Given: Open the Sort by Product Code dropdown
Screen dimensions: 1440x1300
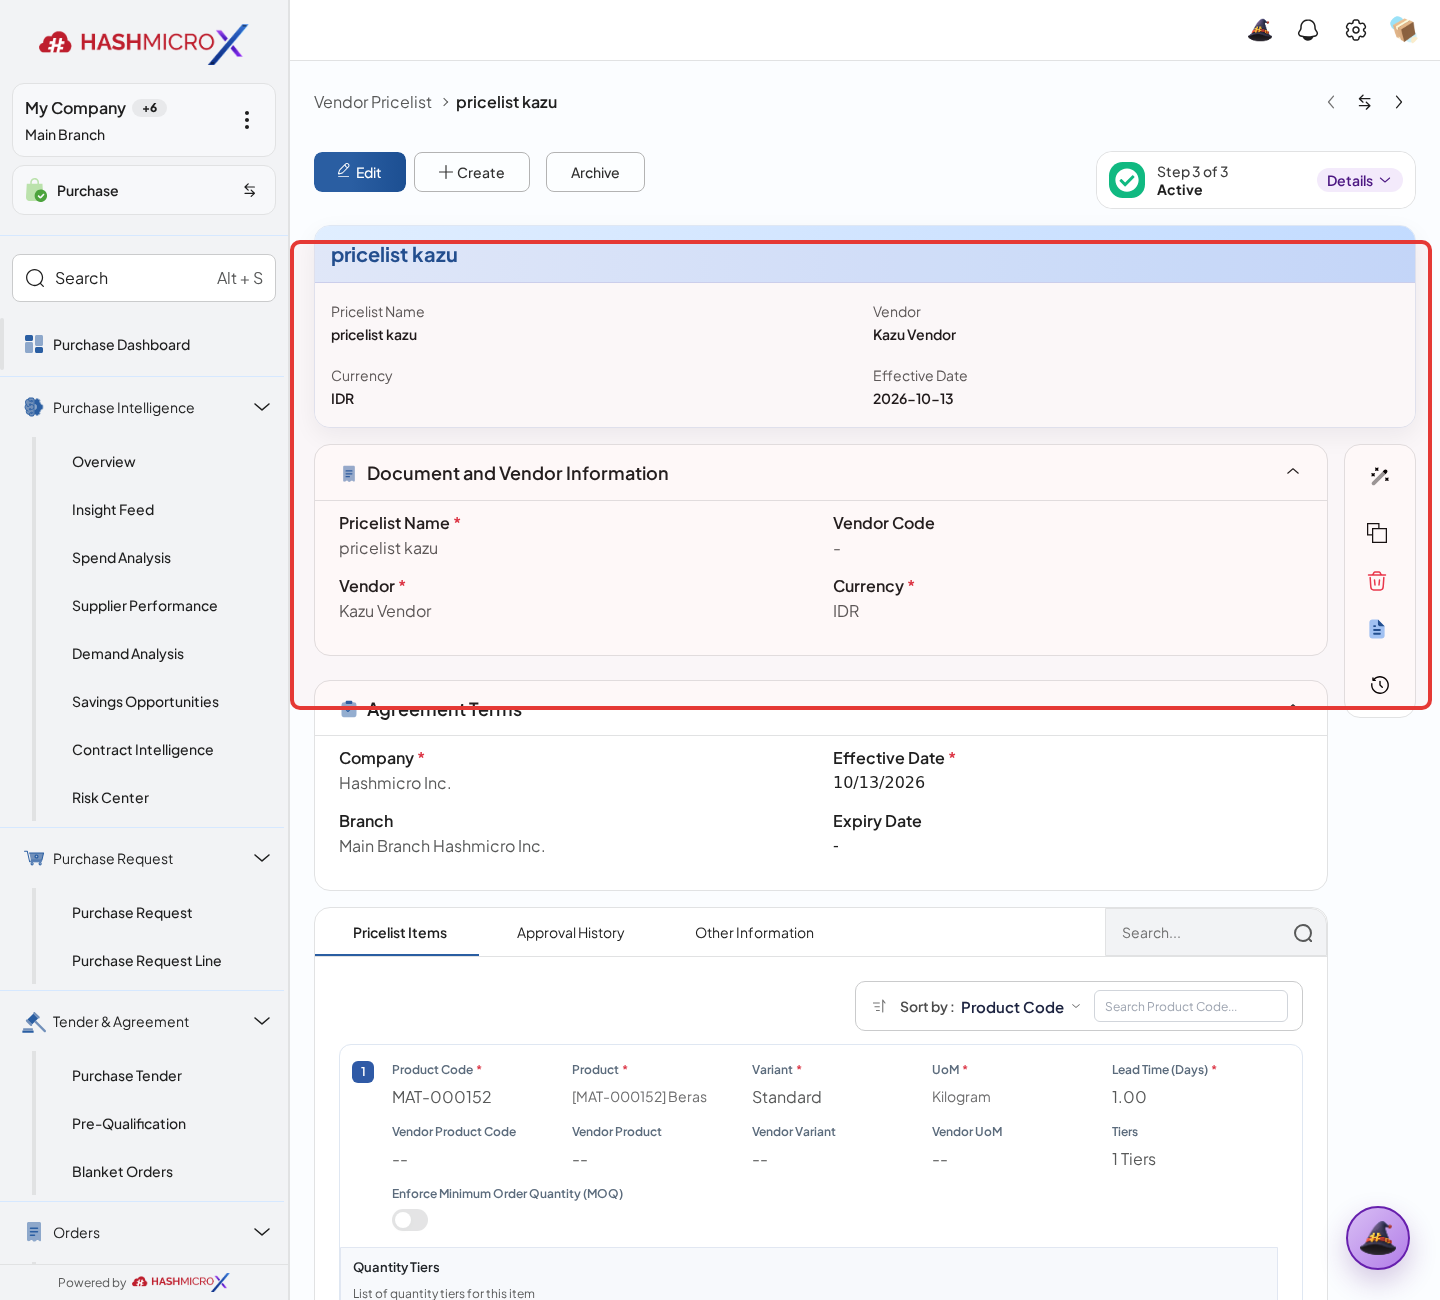Looking at the screenshot, I should [x=1020, y=1007].
